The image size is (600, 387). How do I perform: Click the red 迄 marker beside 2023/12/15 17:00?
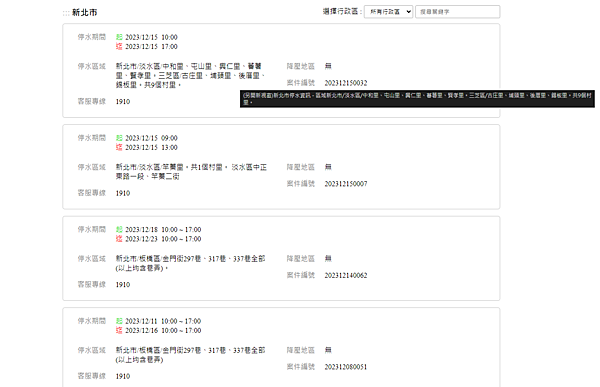119,47
